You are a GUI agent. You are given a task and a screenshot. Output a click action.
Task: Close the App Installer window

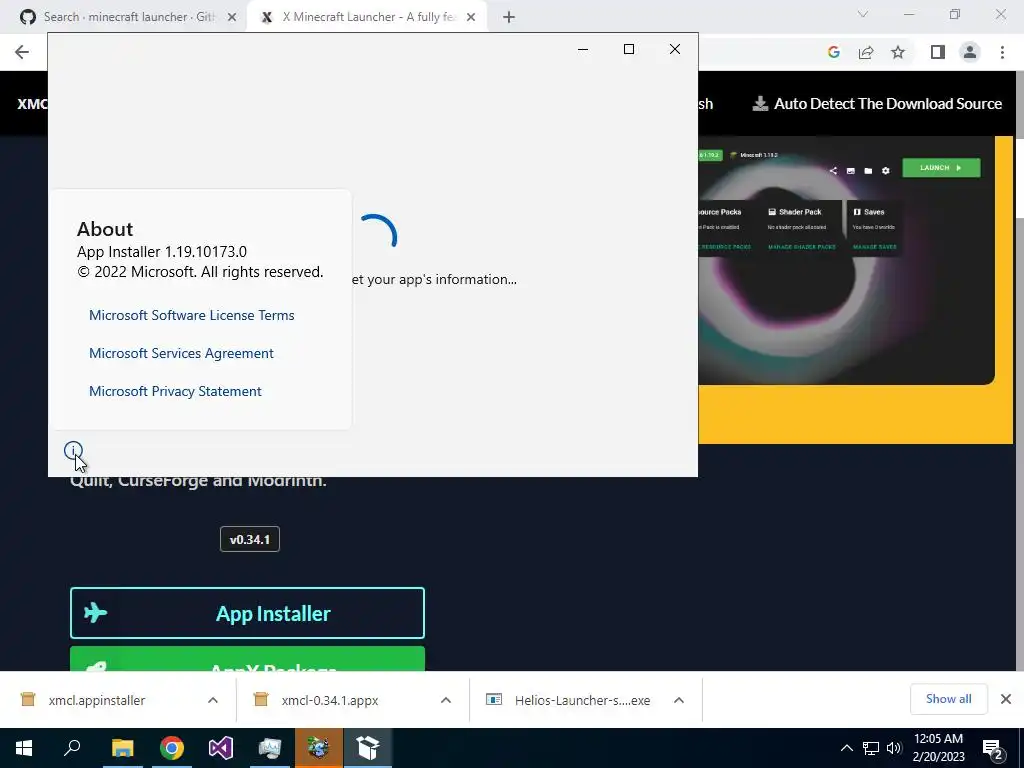coord(675,49)
